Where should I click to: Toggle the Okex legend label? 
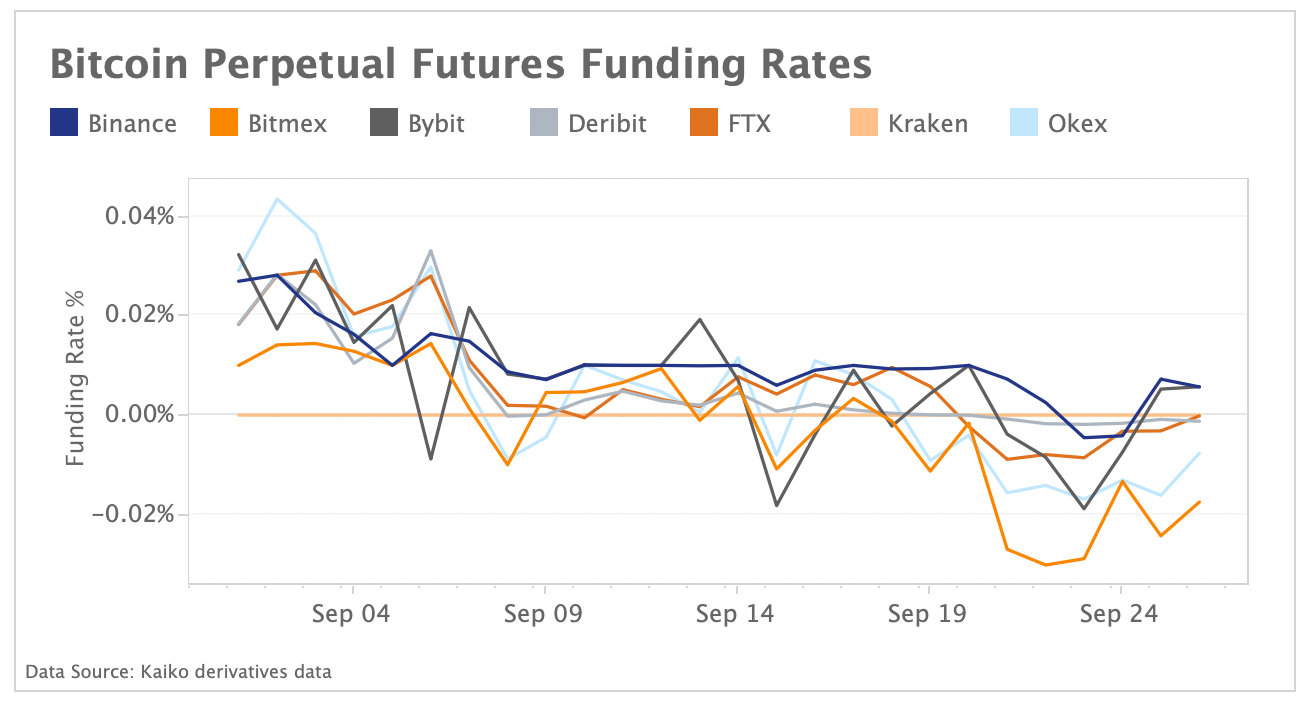pos(1078,124)
